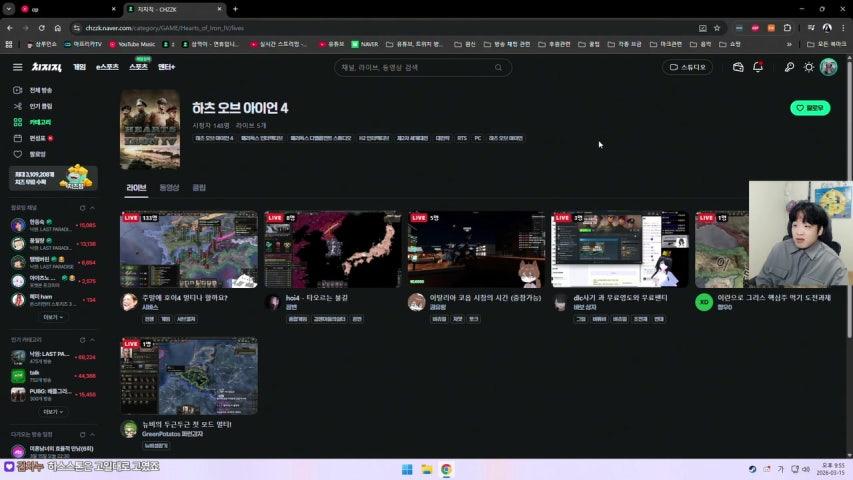
Task: Click the search magnifier icon
Action: [x=498, y=67]
